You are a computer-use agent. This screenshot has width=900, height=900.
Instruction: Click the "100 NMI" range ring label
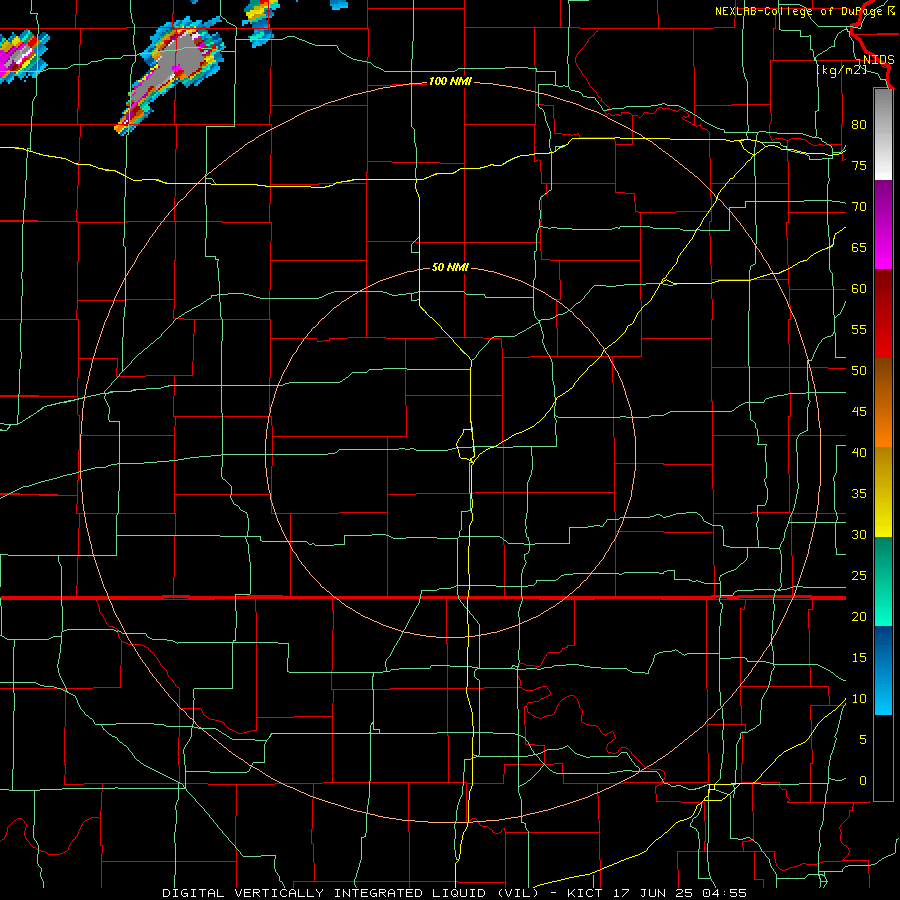point(450,82)
